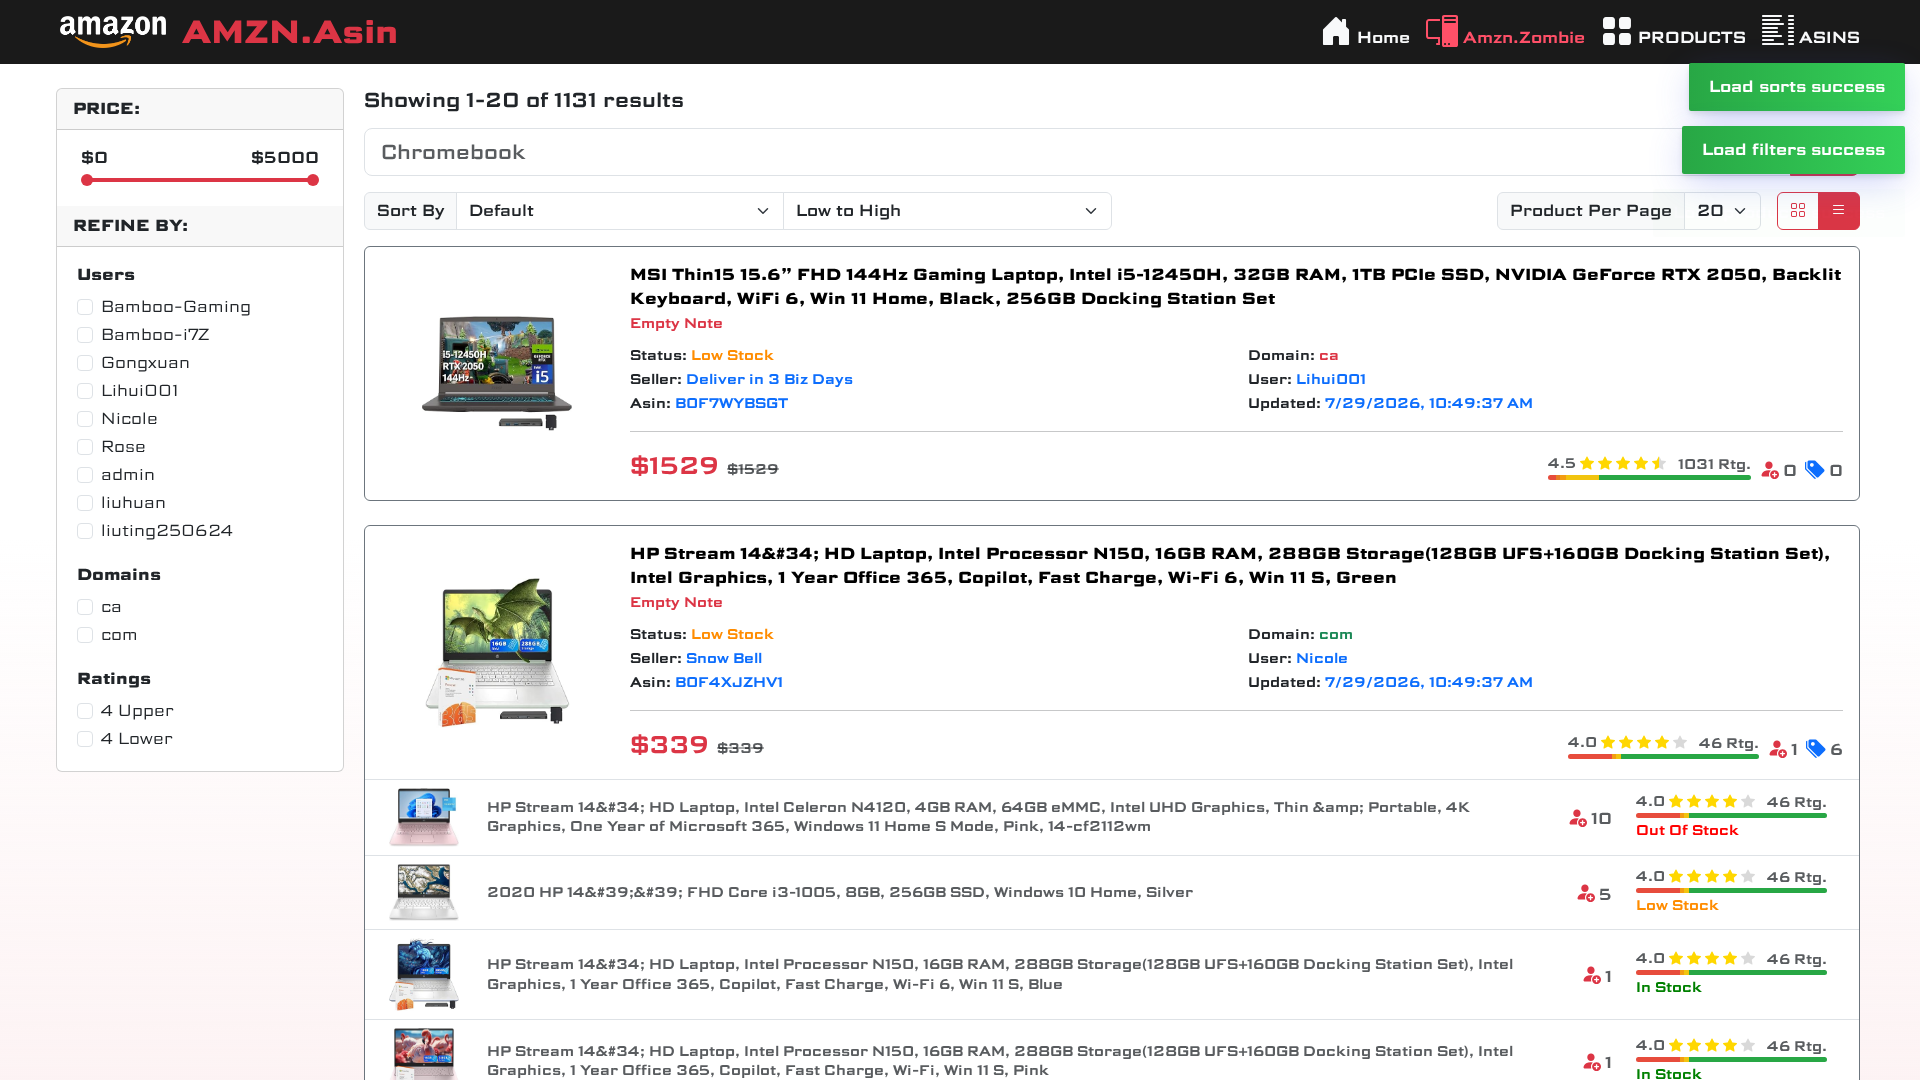
Task: Click the $0 minimum price slider handle
Action: tap(87, 180)
